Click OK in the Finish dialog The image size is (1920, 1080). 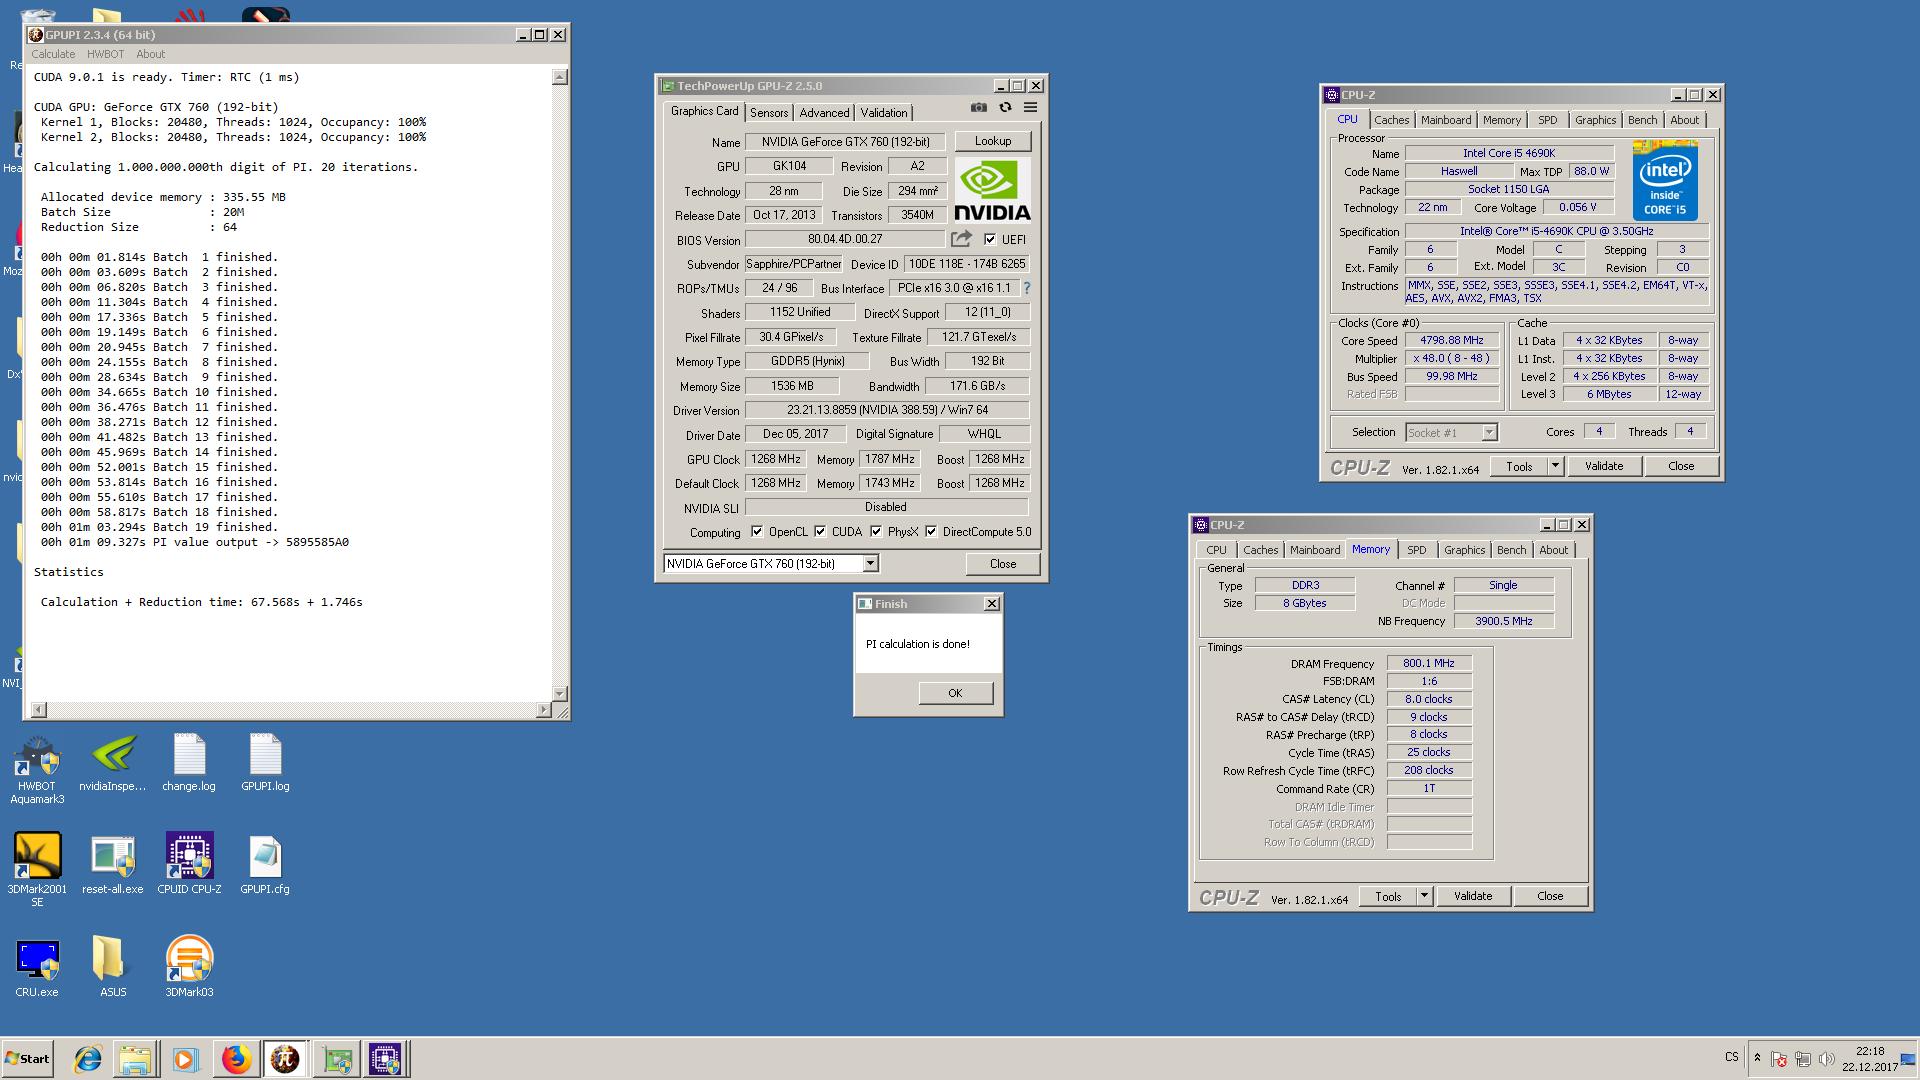point(955,693)
